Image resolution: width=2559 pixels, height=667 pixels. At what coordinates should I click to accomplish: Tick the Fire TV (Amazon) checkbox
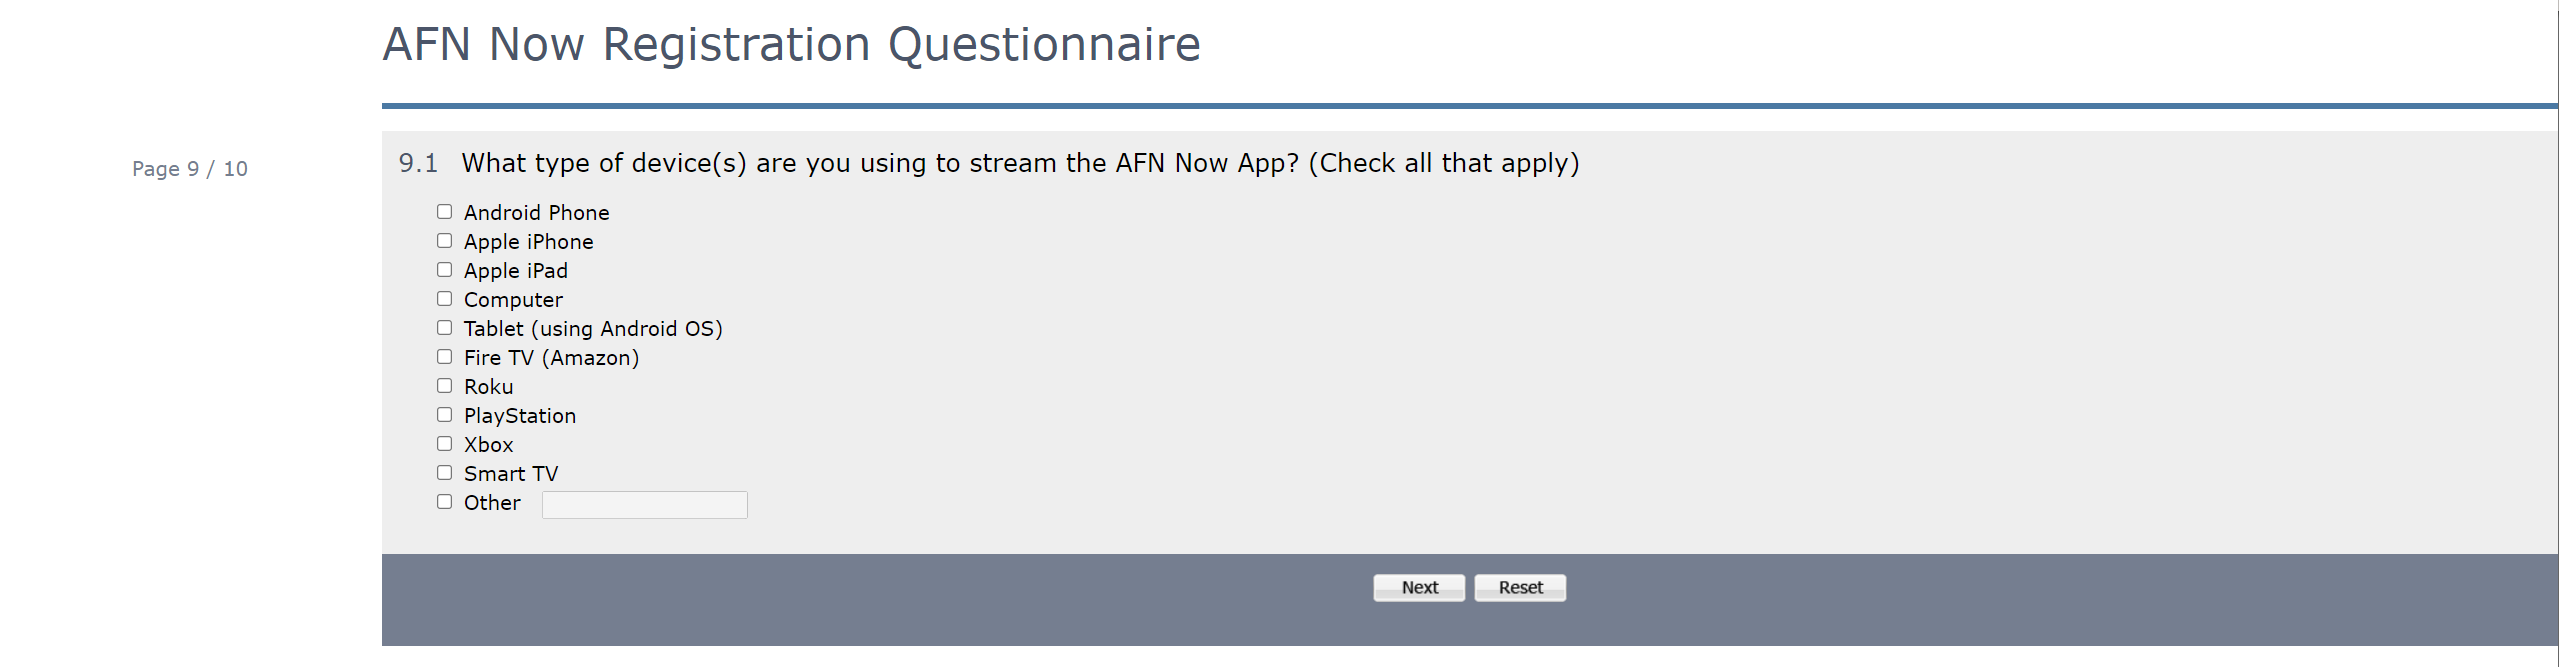(444, 357)
